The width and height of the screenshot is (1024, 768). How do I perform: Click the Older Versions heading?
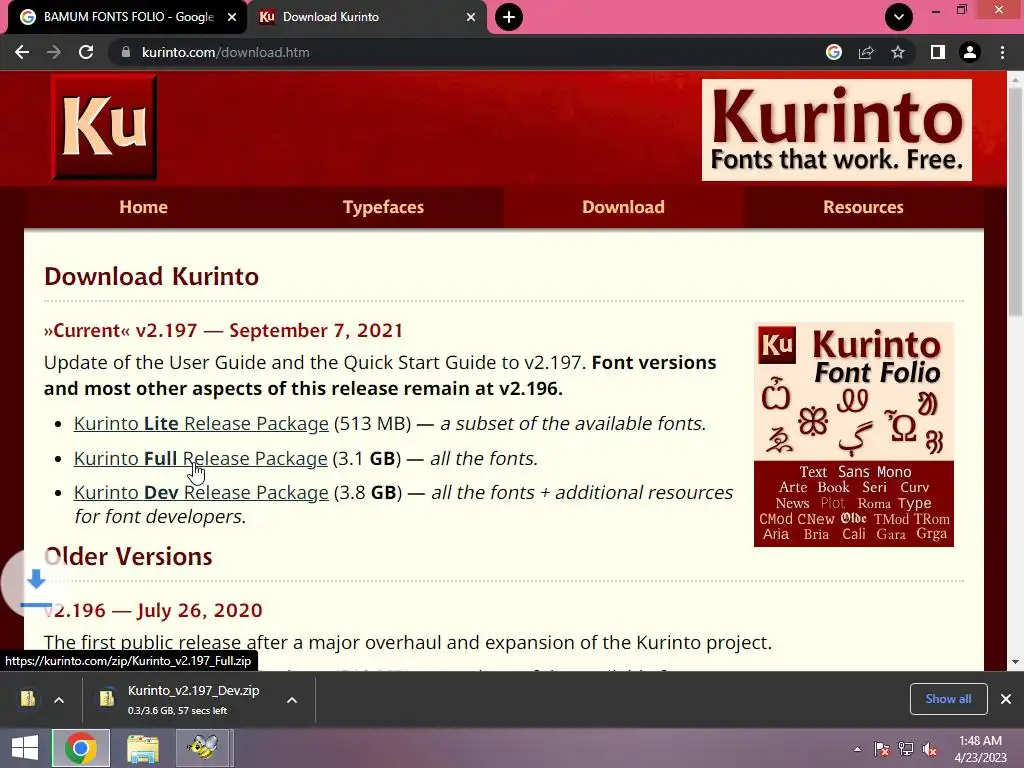point(128,556)
